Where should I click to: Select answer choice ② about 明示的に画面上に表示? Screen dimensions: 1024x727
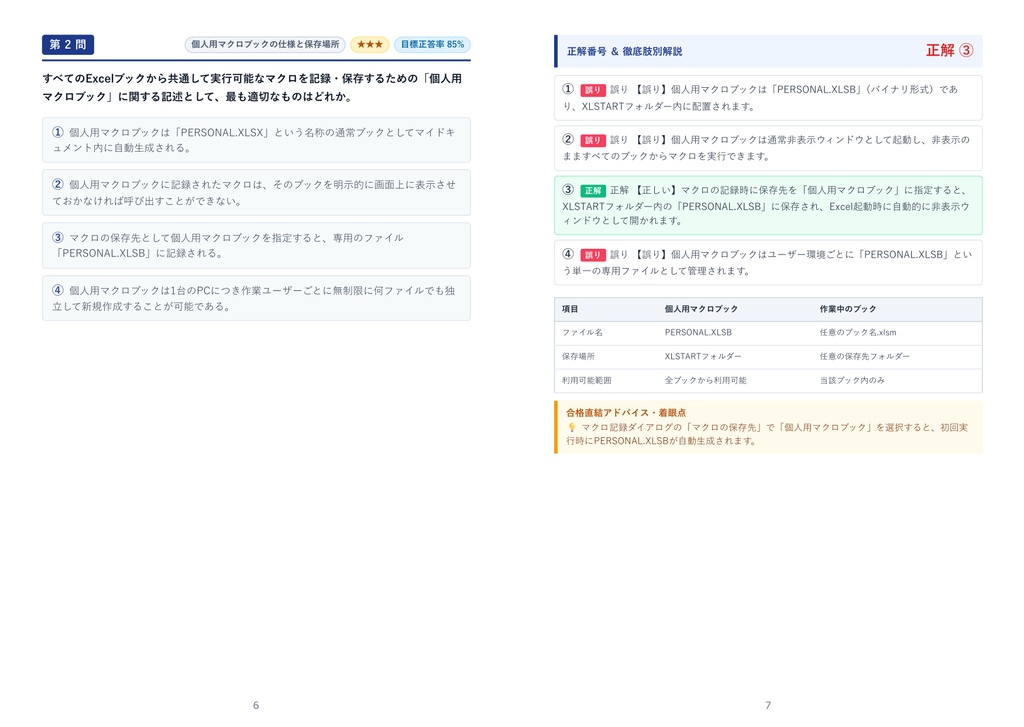click(256, 193)
